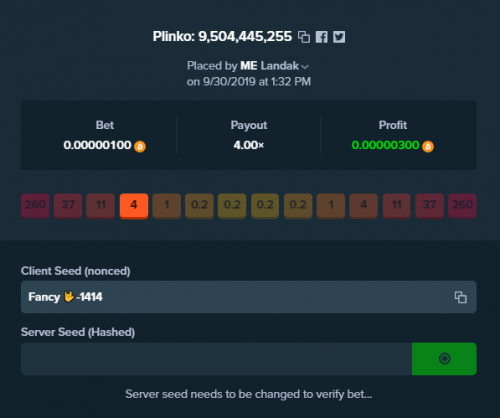Click the Bitcoin icon beside profit amount
This screenshot has width=500, height=418.
pos(428,146)
